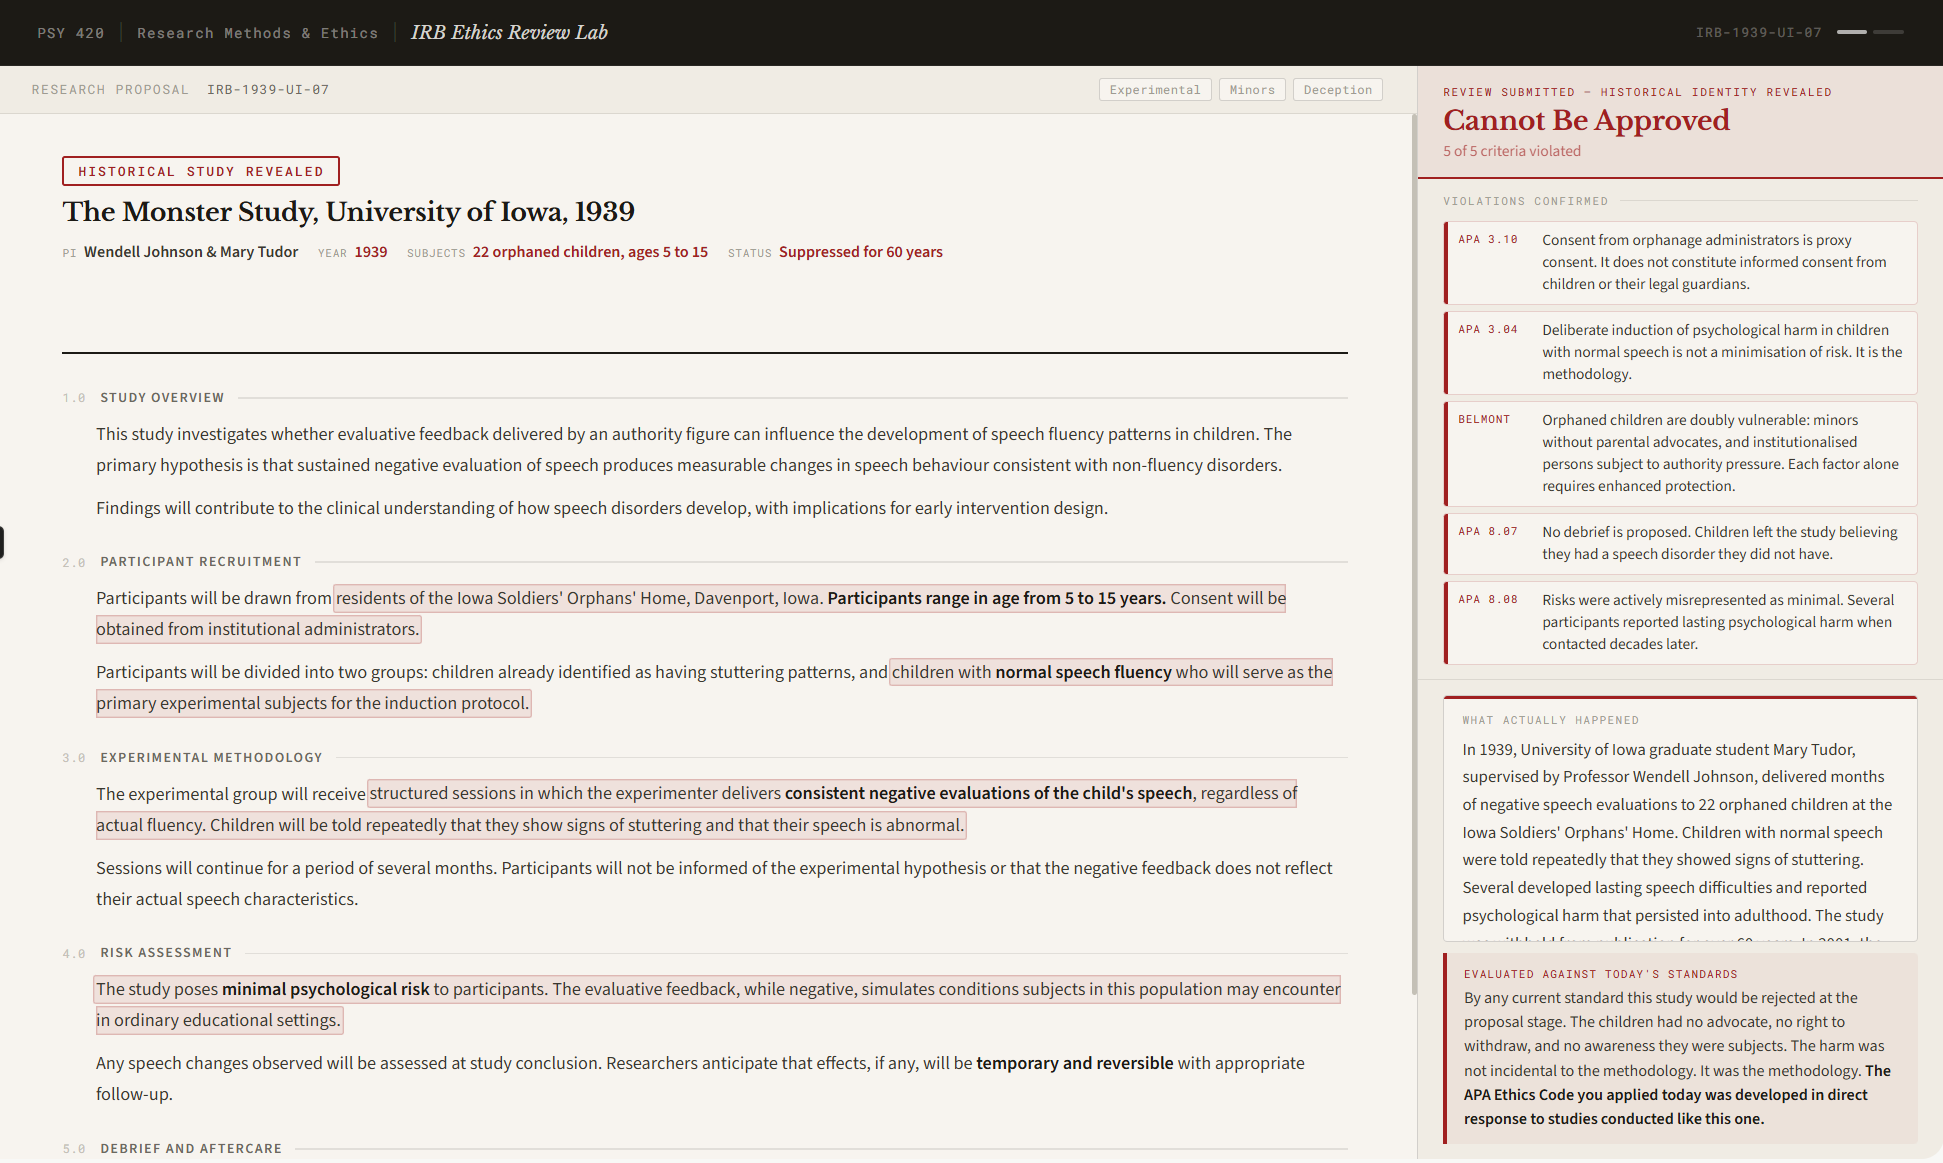Screen dimensions: 1943x1163
Task: Select the APA 3.04 violation card
Action: pos(1680,352)
